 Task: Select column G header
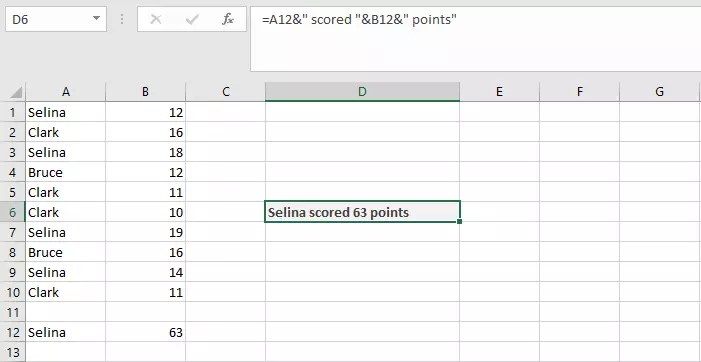click(660, 92)
